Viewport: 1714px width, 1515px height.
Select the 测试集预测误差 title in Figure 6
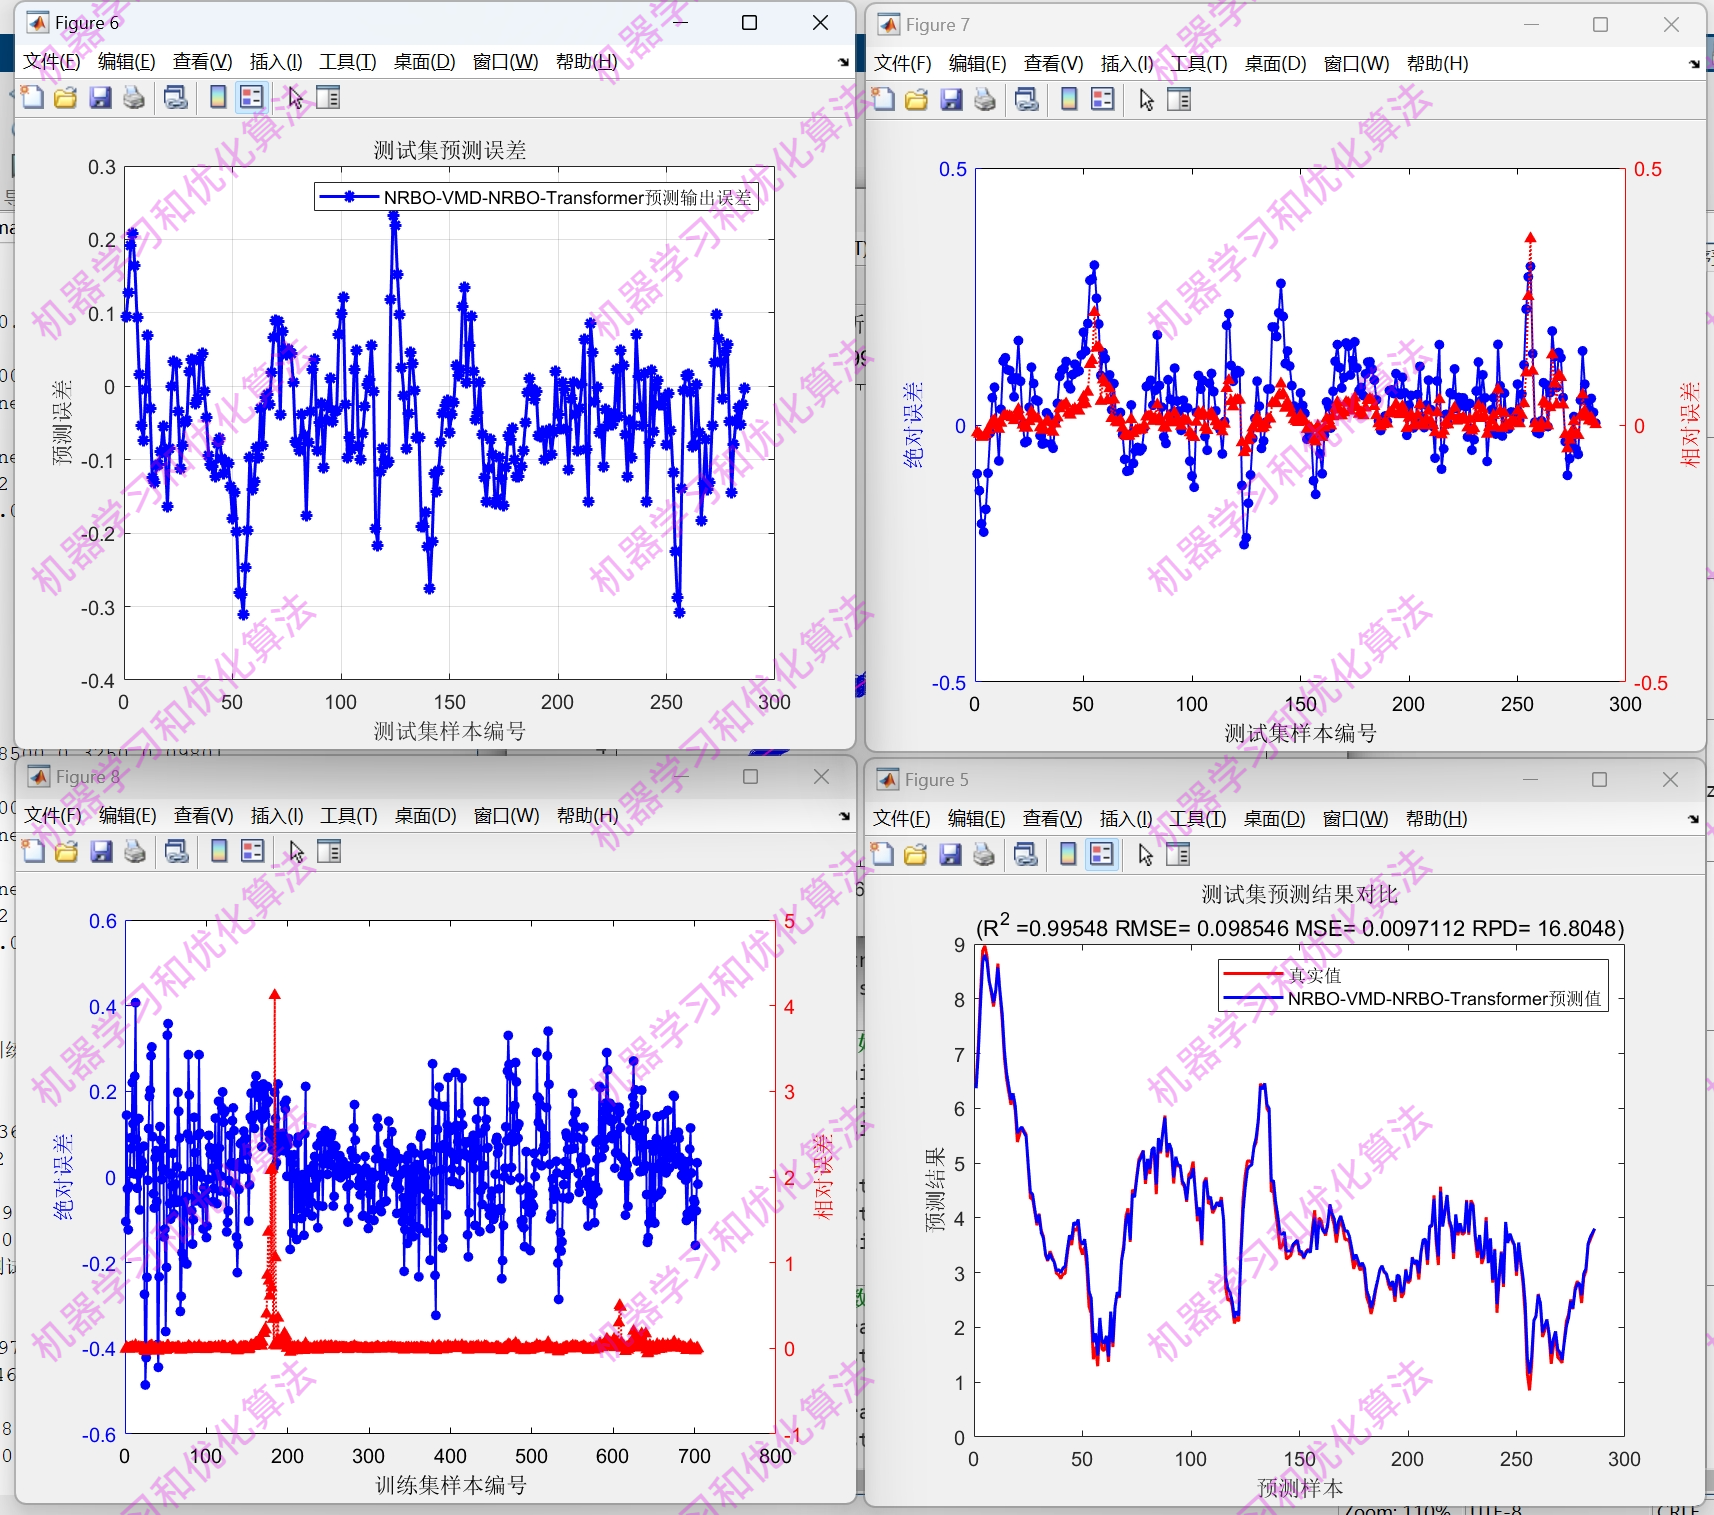tap(450, 150)
